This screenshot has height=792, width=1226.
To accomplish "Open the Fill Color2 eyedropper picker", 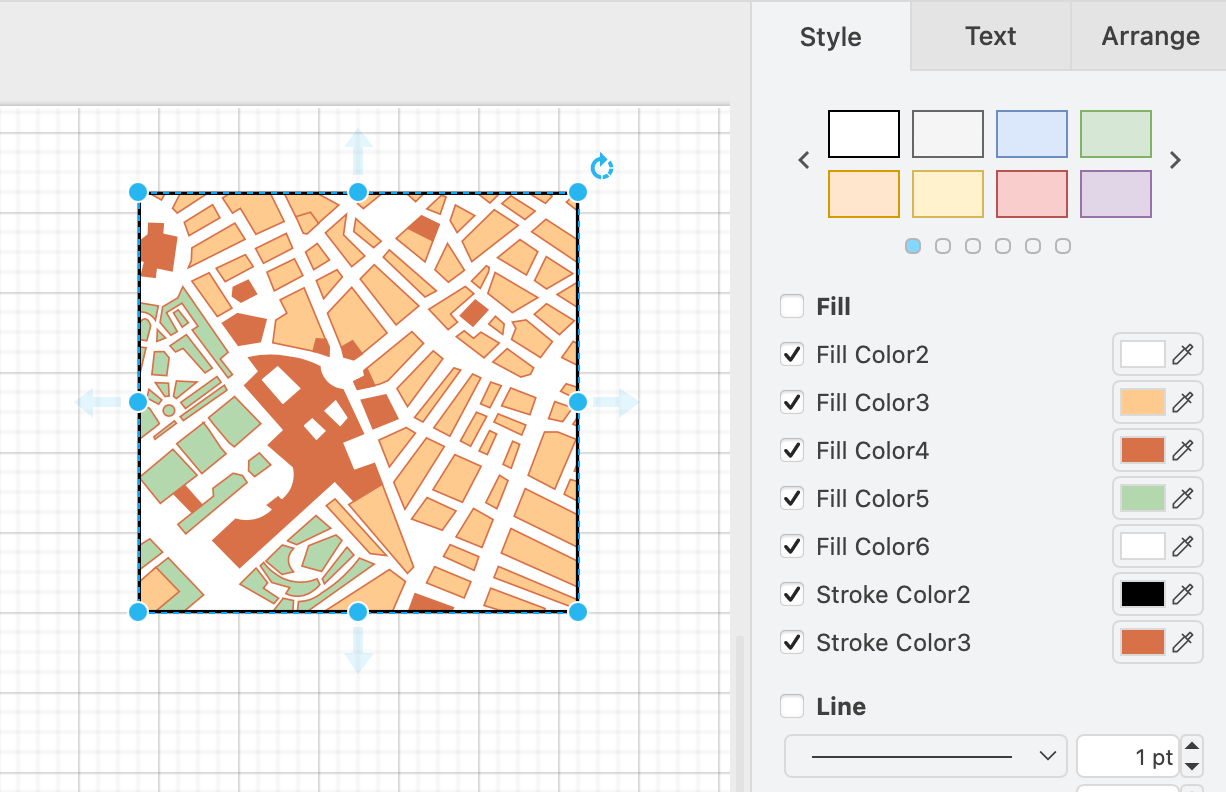I will coord(1183,354).
